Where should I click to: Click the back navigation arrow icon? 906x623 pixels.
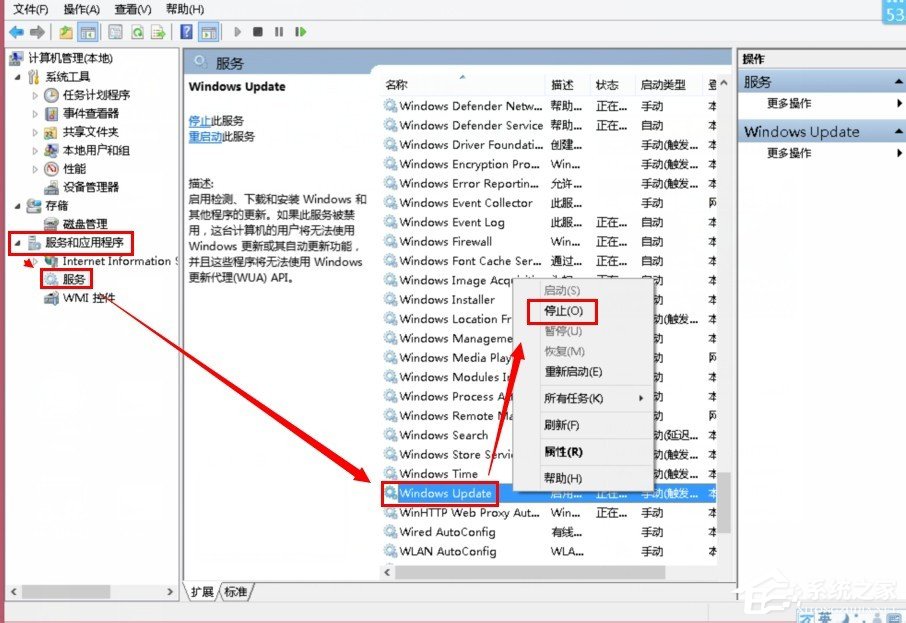tap(15, 31)
